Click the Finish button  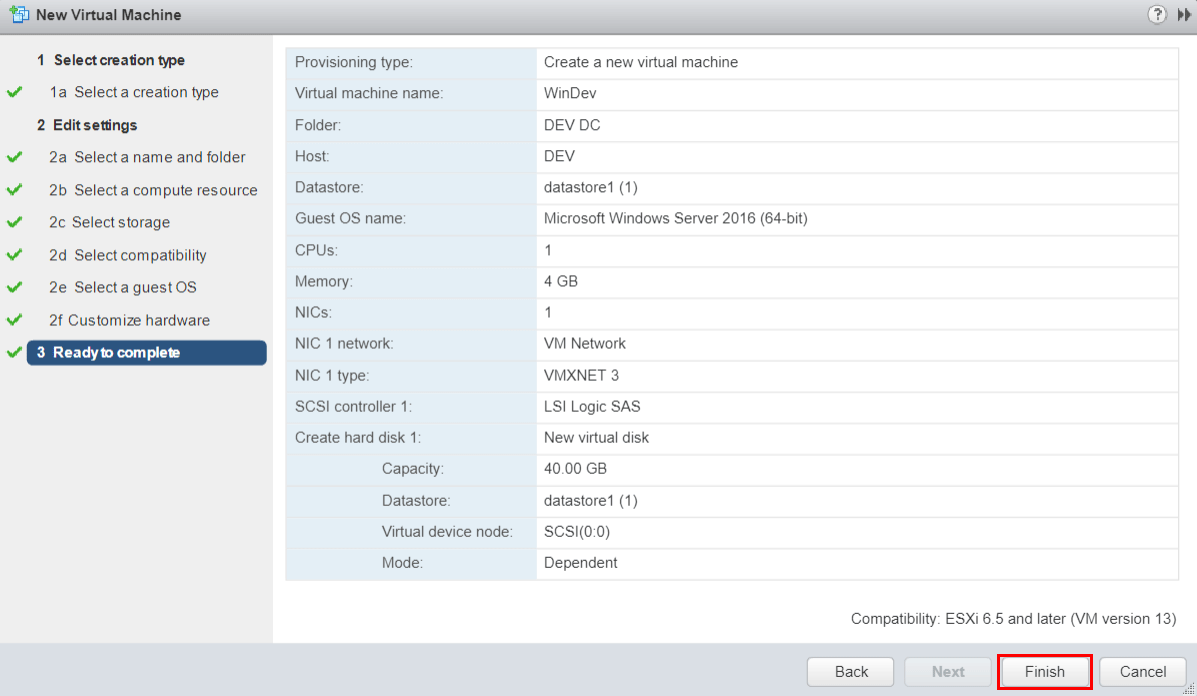1044,672
